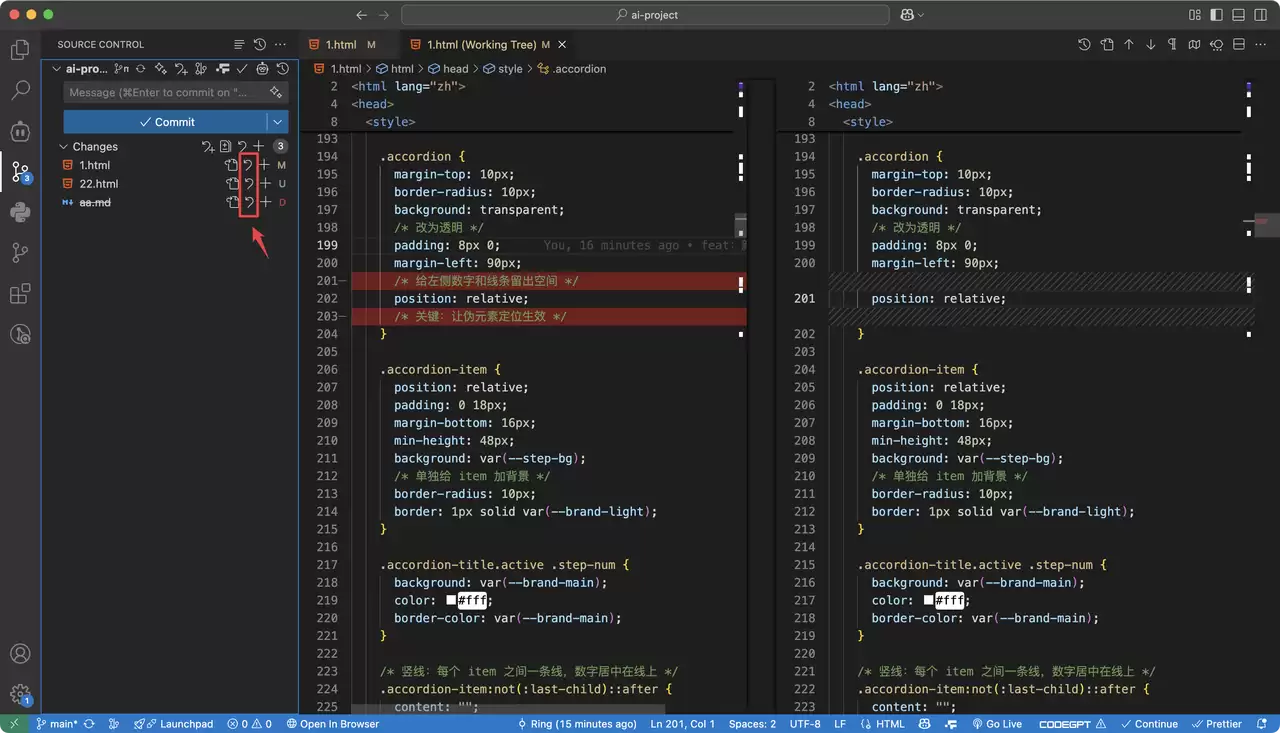
Task: Discard changes for aa.md
Action: 248,202
